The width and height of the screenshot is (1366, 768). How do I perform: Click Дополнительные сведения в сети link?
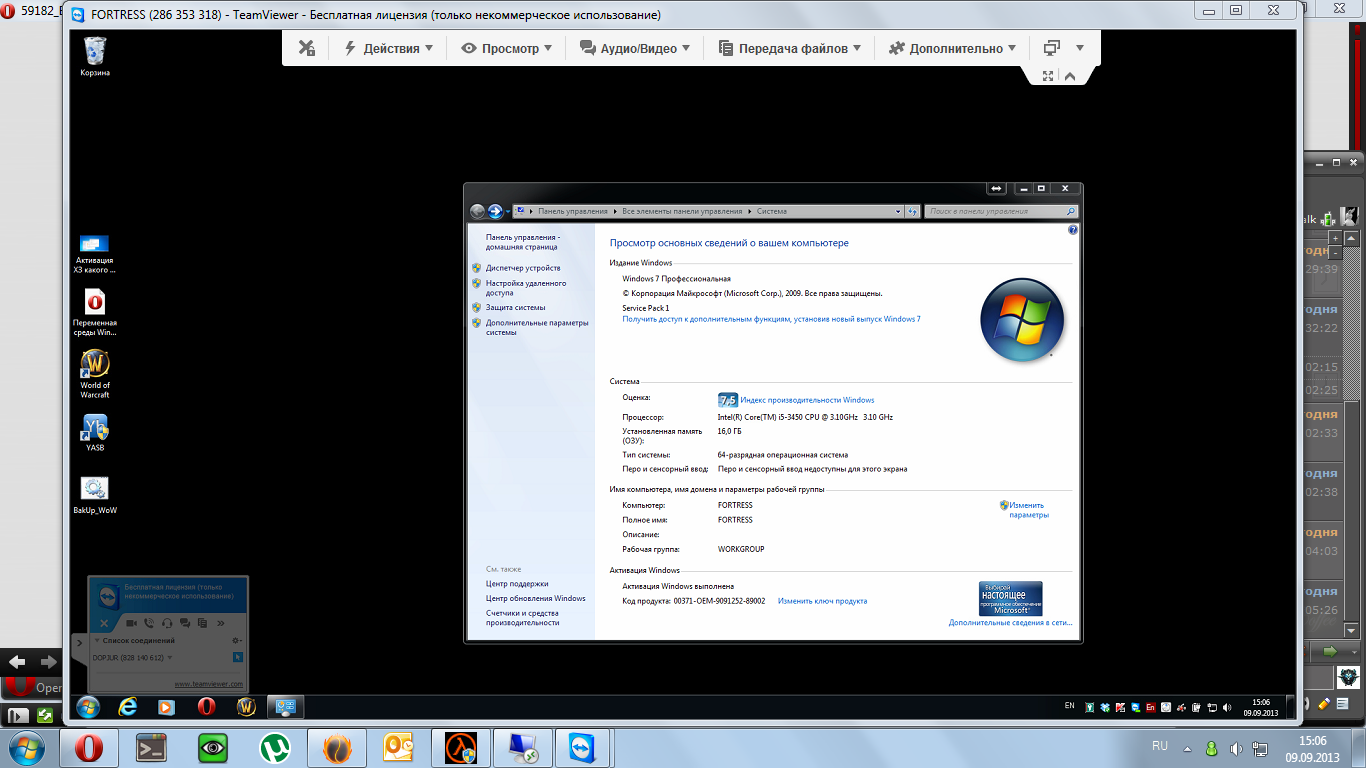[1010, 622]
